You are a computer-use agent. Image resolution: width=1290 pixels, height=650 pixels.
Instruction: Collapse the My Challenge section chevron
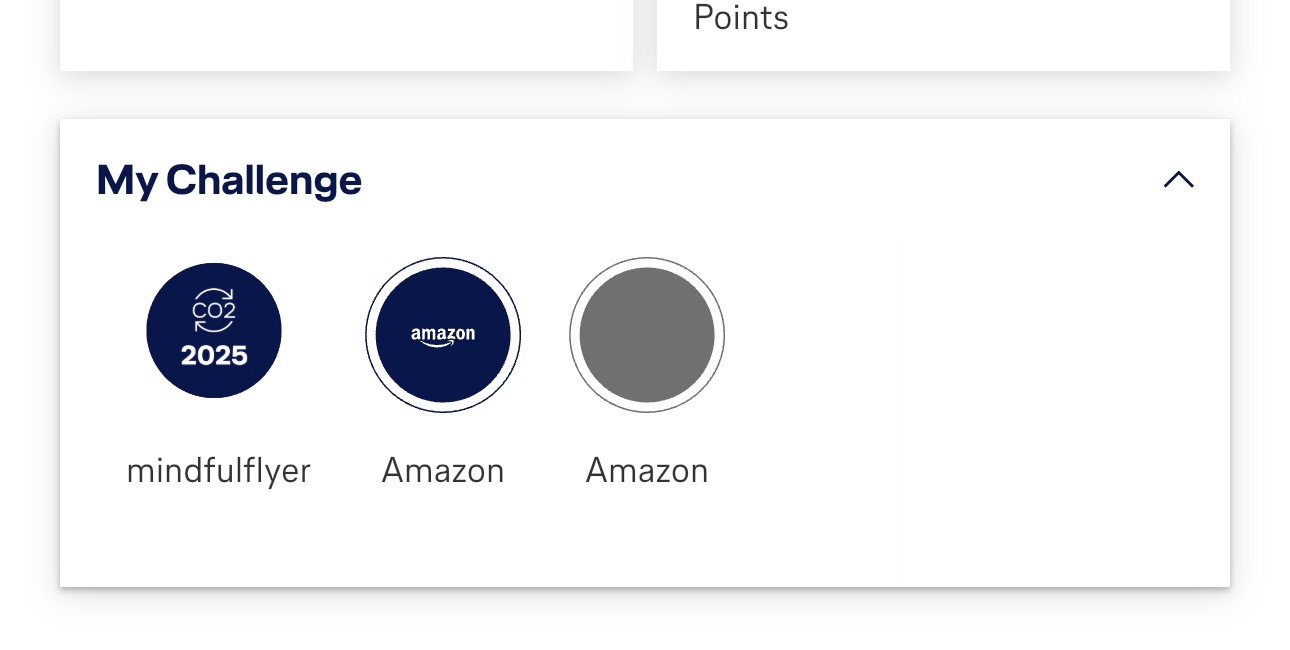(1179, 180)
